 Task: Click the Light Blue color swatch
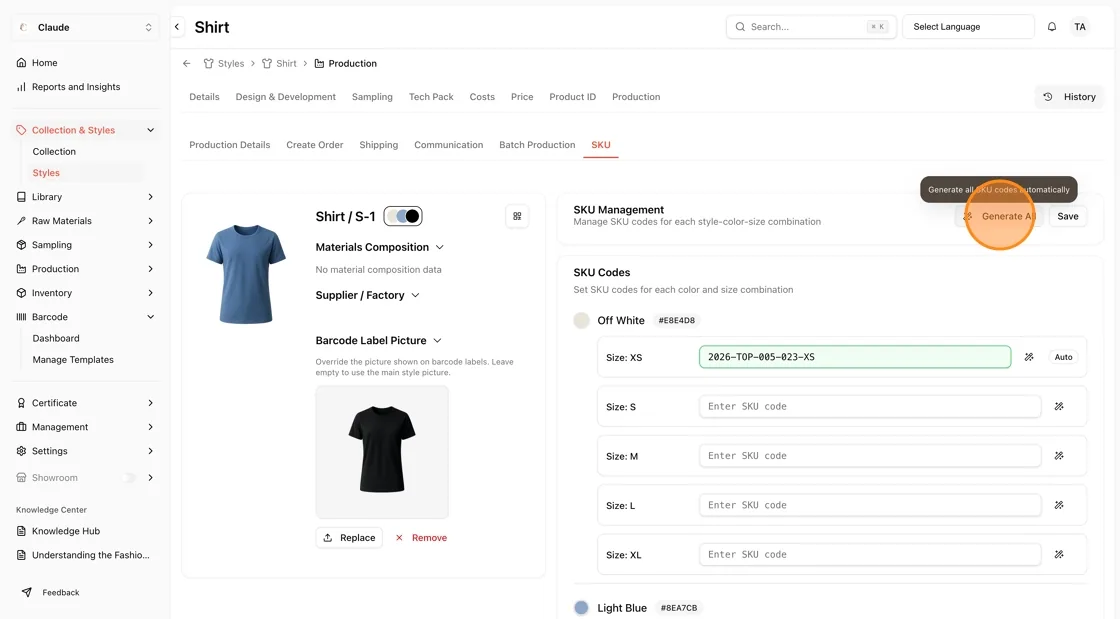581,608
